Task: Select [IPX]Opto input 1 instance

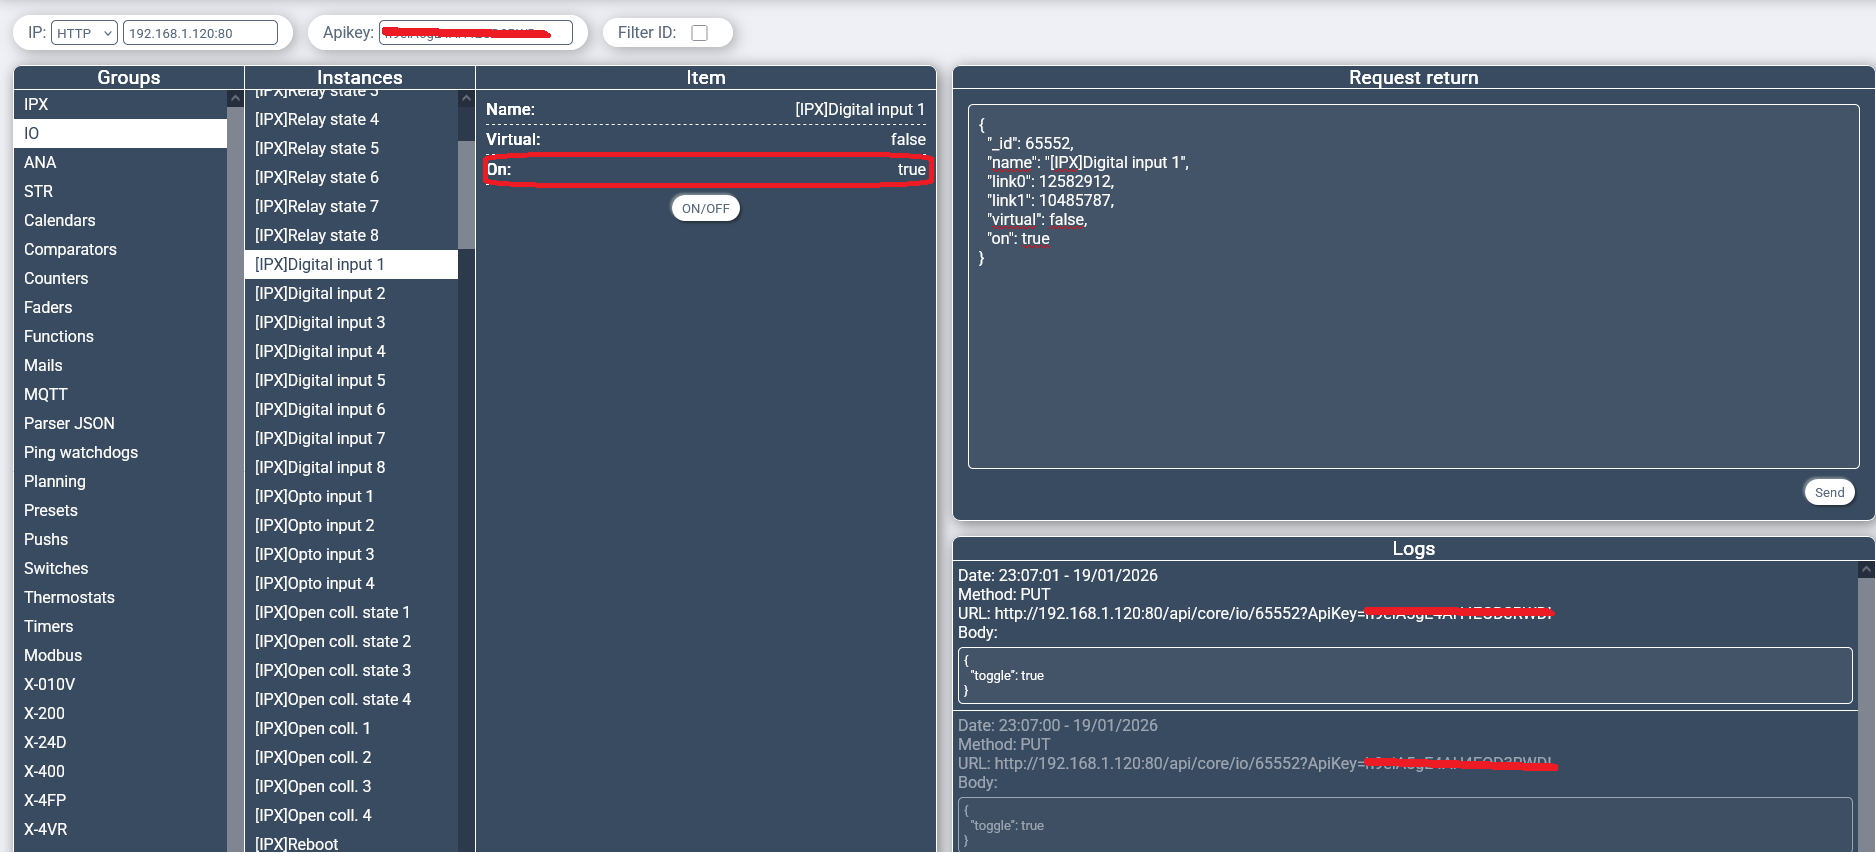Action: click(350, 497)
